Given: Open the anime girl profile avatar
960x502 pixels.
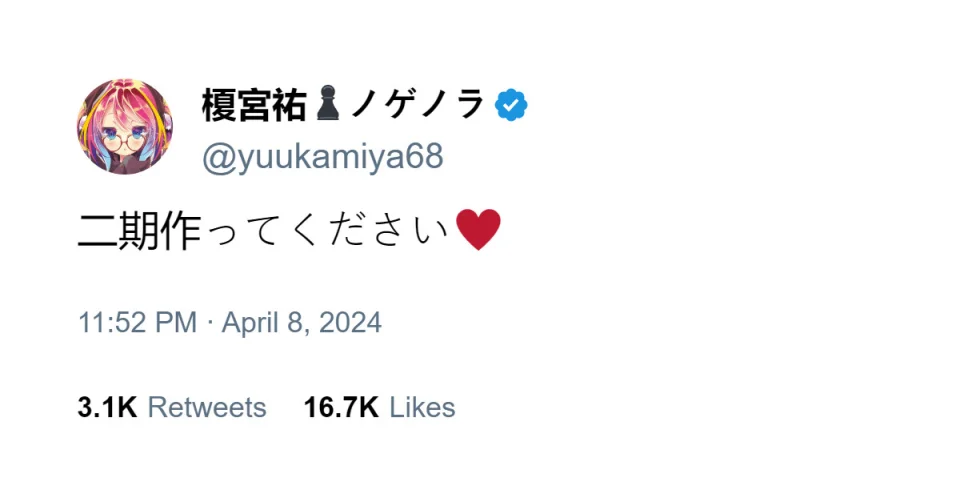Looking at the screenshot, I should pos(125,127).
